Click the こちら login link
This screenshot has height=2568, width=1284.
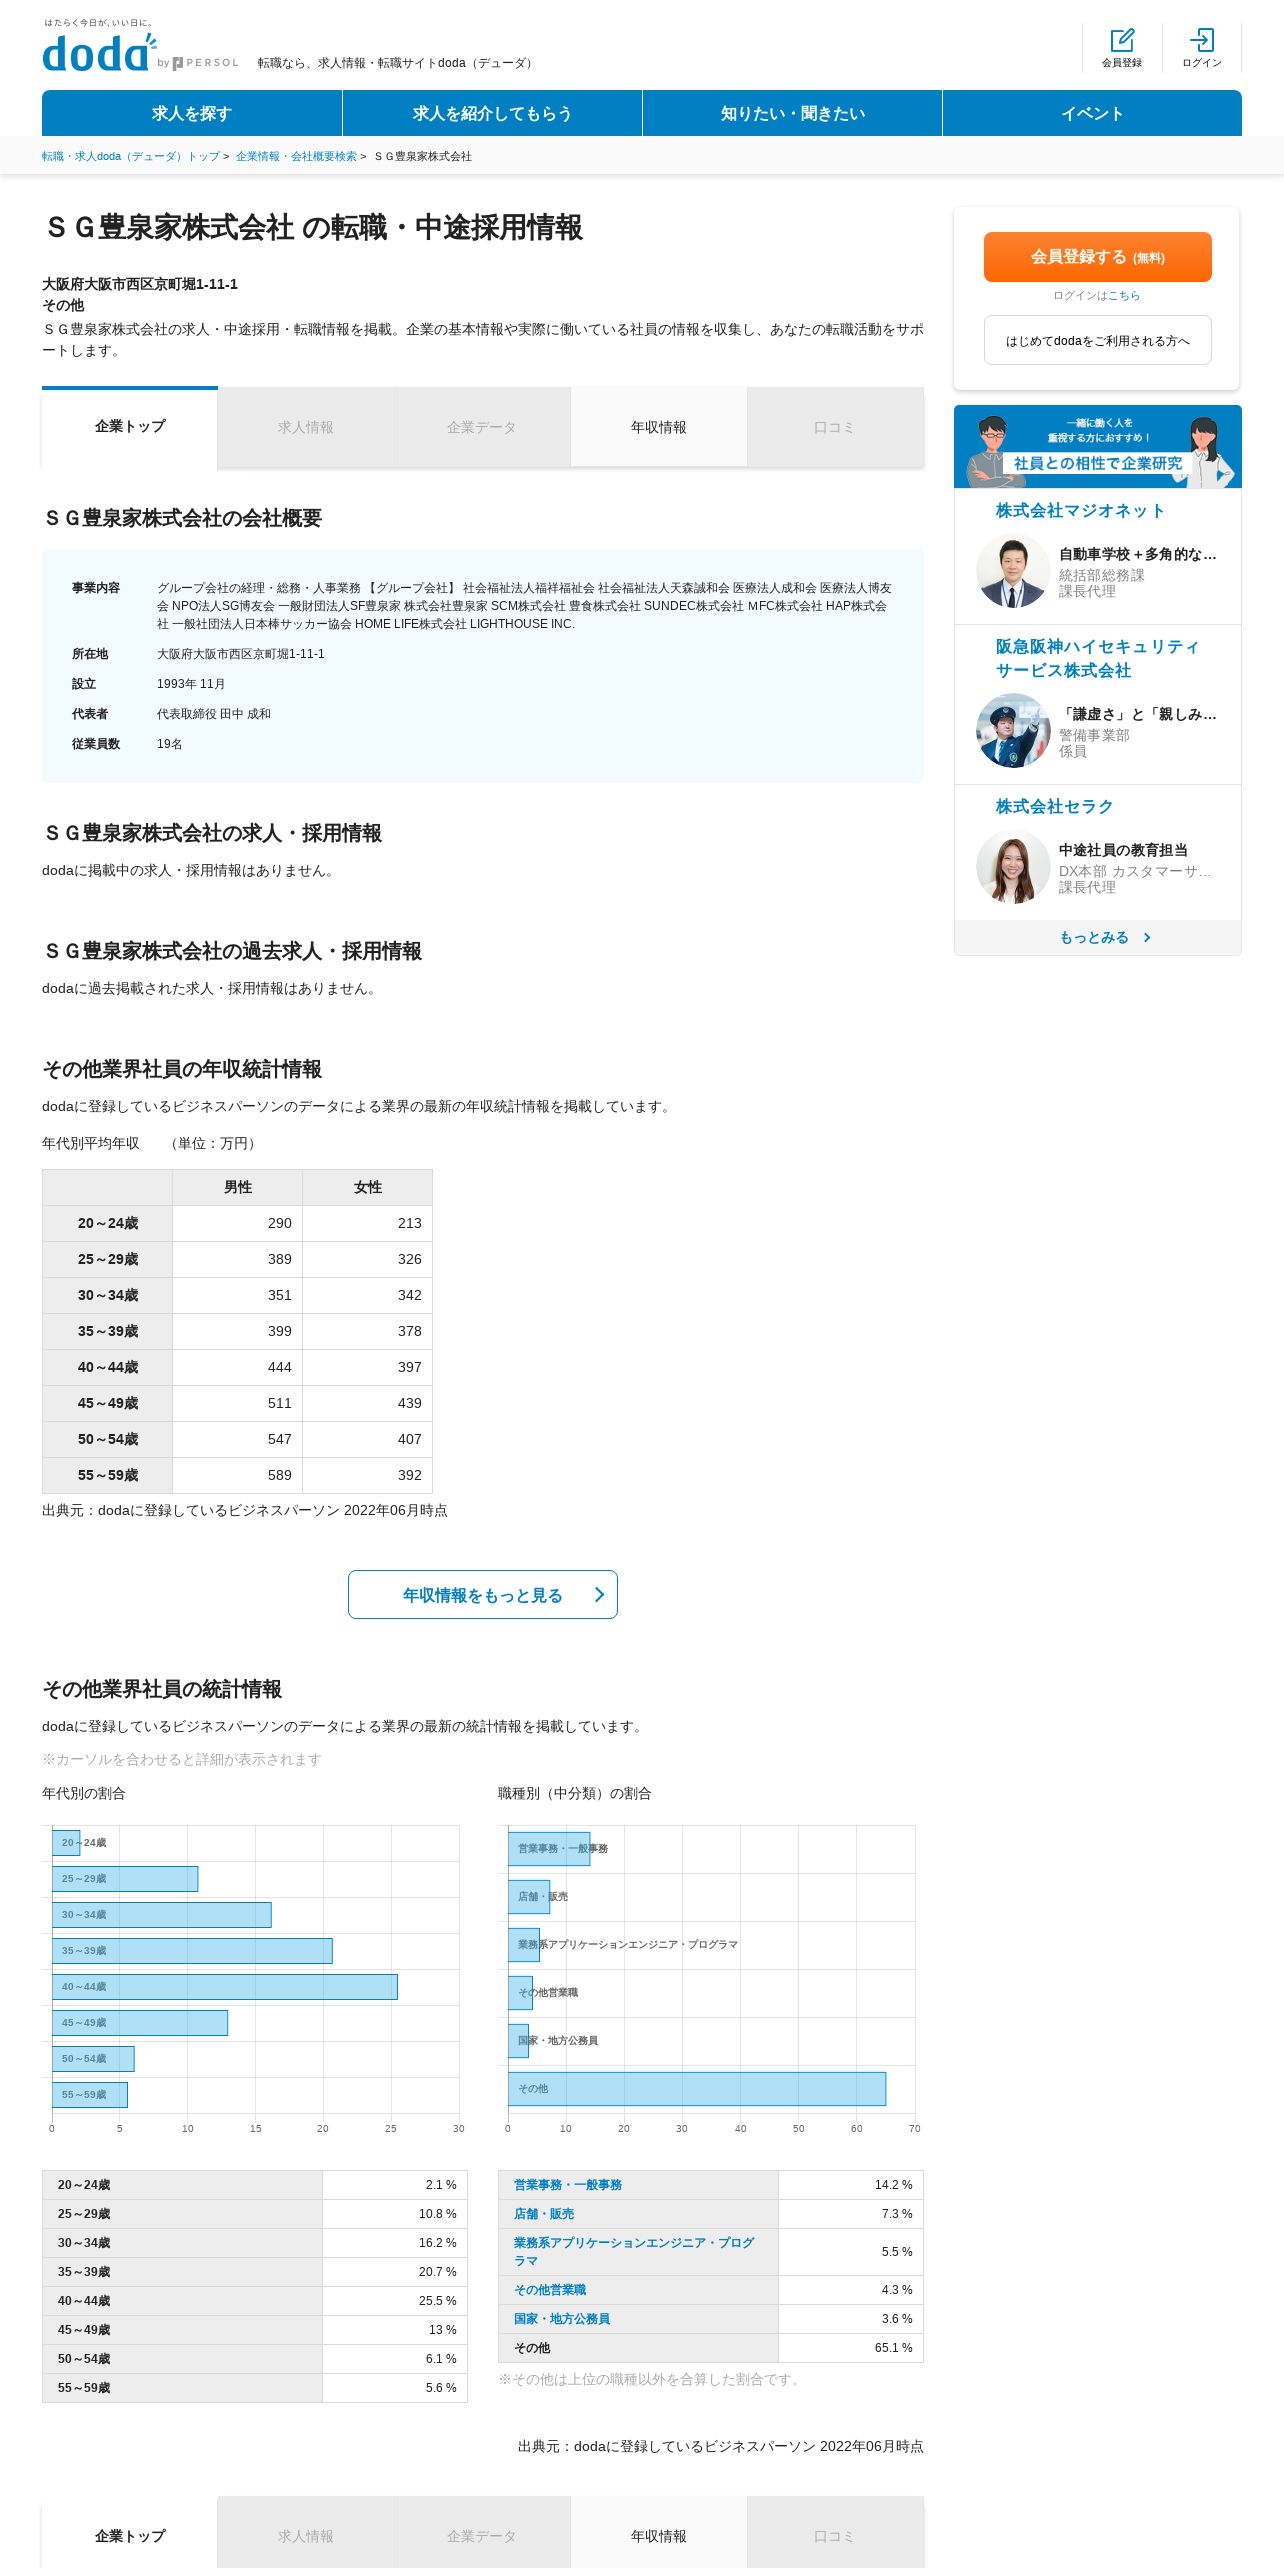pos(1124,296)
